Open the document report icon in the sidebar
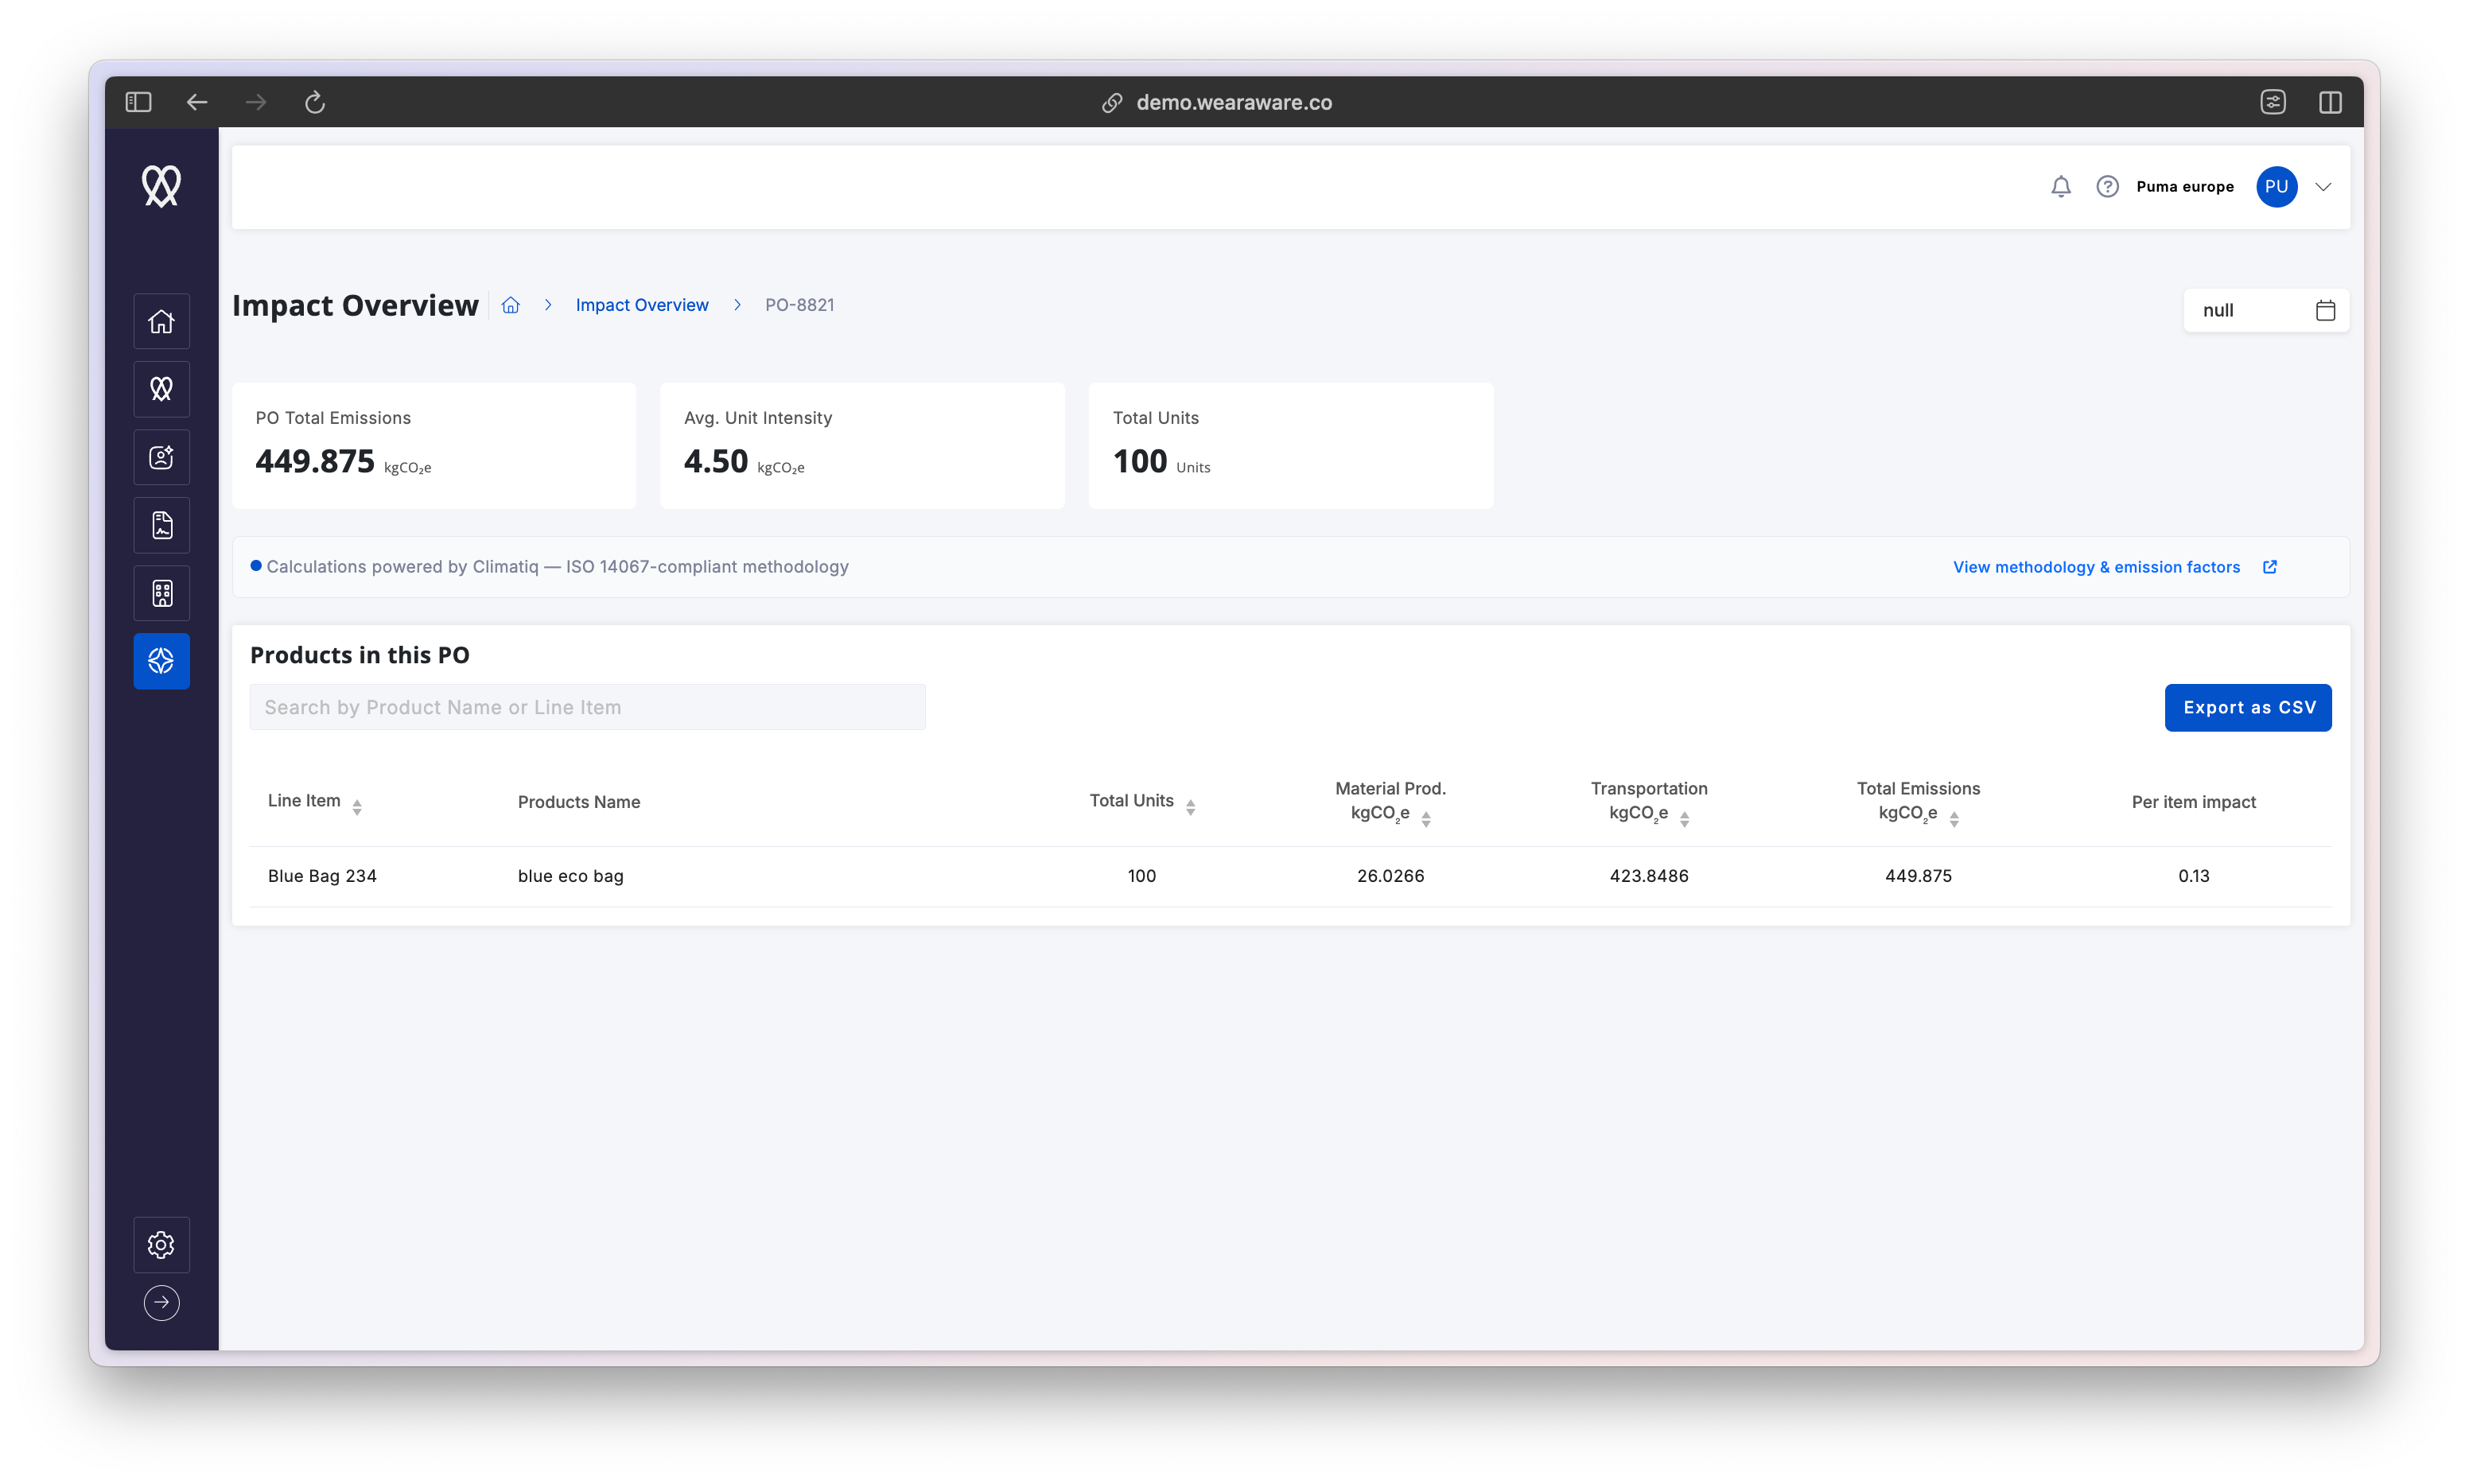 161,525
